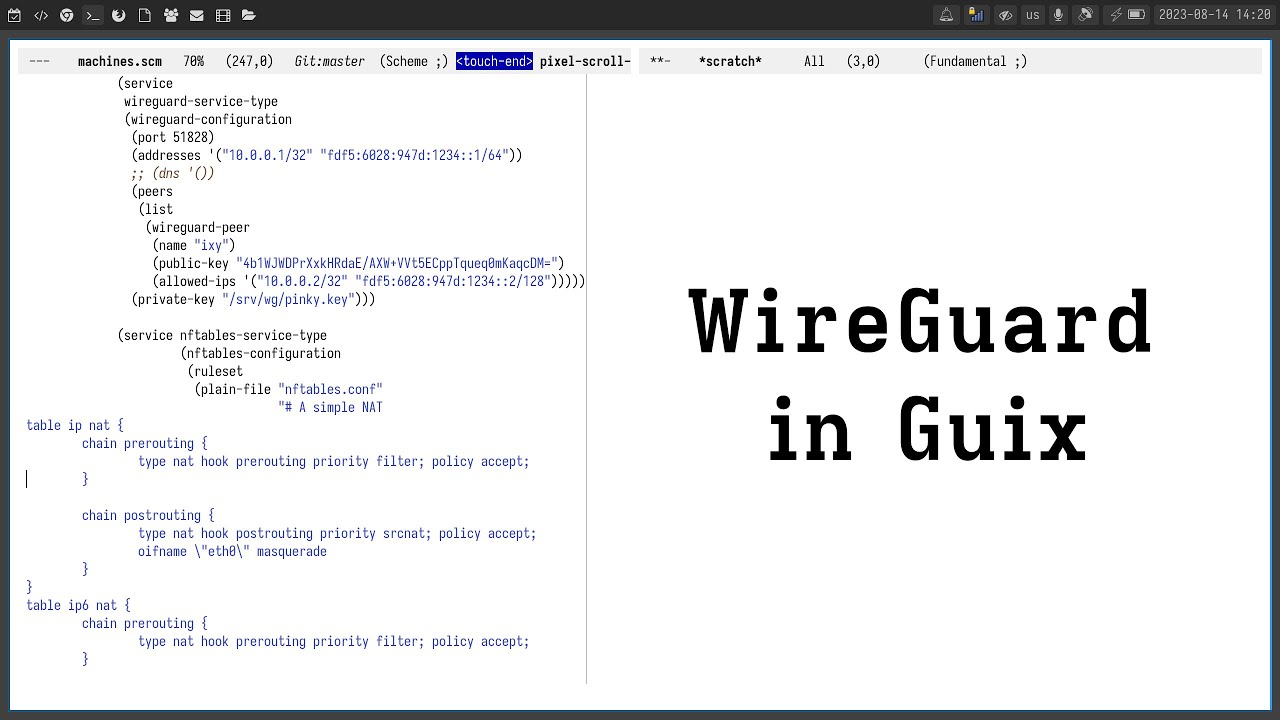Image resolution: width=1280 pixels, height=720 pixels.
Task: Click the (name "ixy") line
Action: pyautogui.click(x=194, y=245)
